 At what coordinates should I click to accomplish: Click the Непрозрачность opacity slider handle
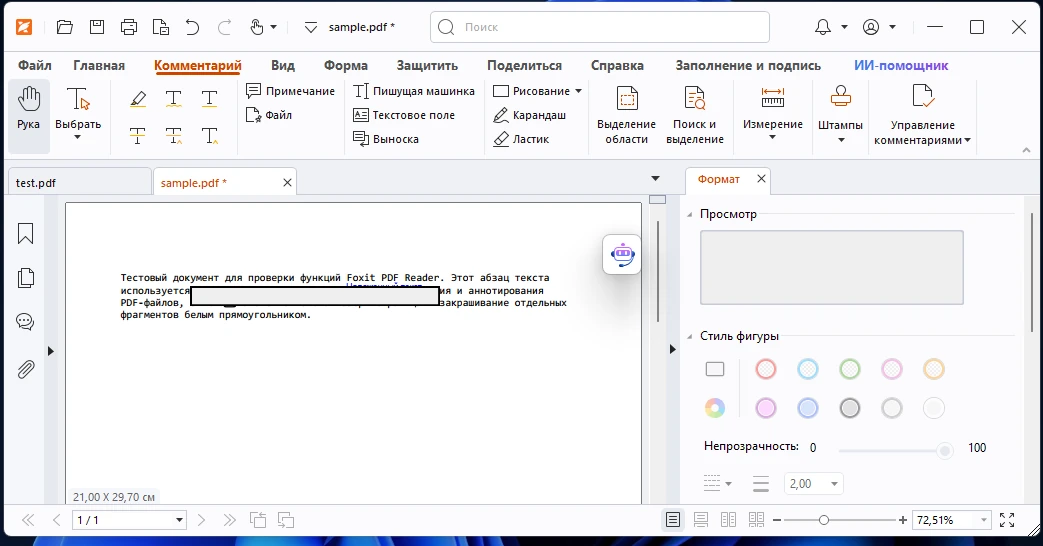(x=944, y=451)
